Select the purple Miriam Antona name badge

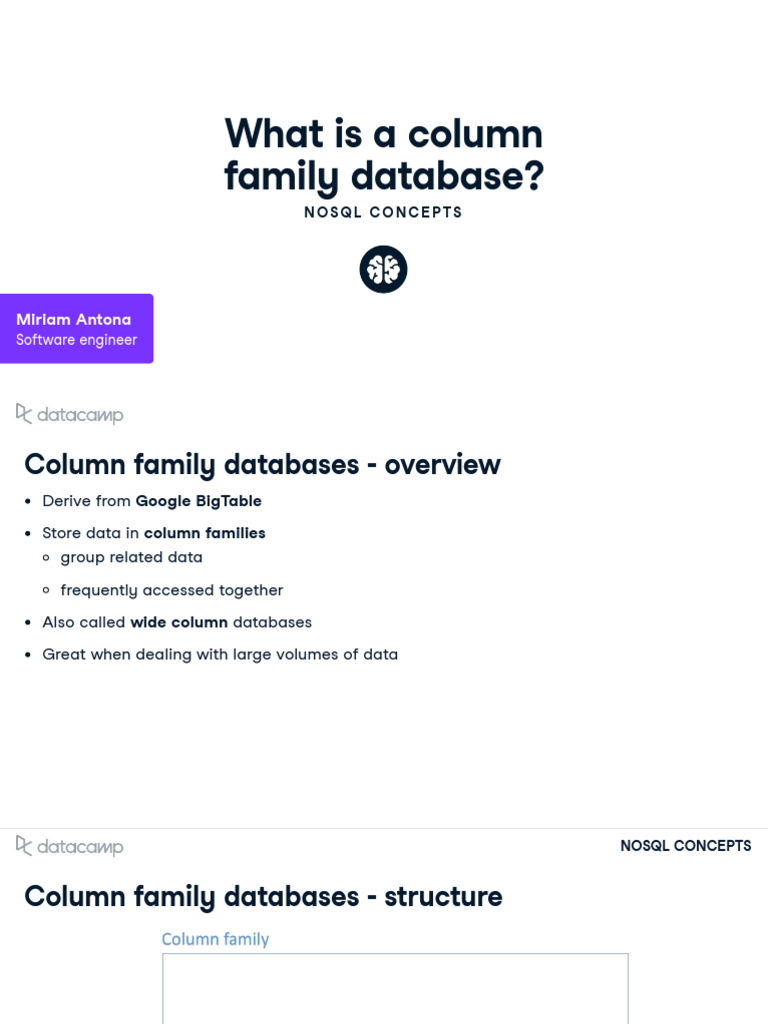click(76, 328)
